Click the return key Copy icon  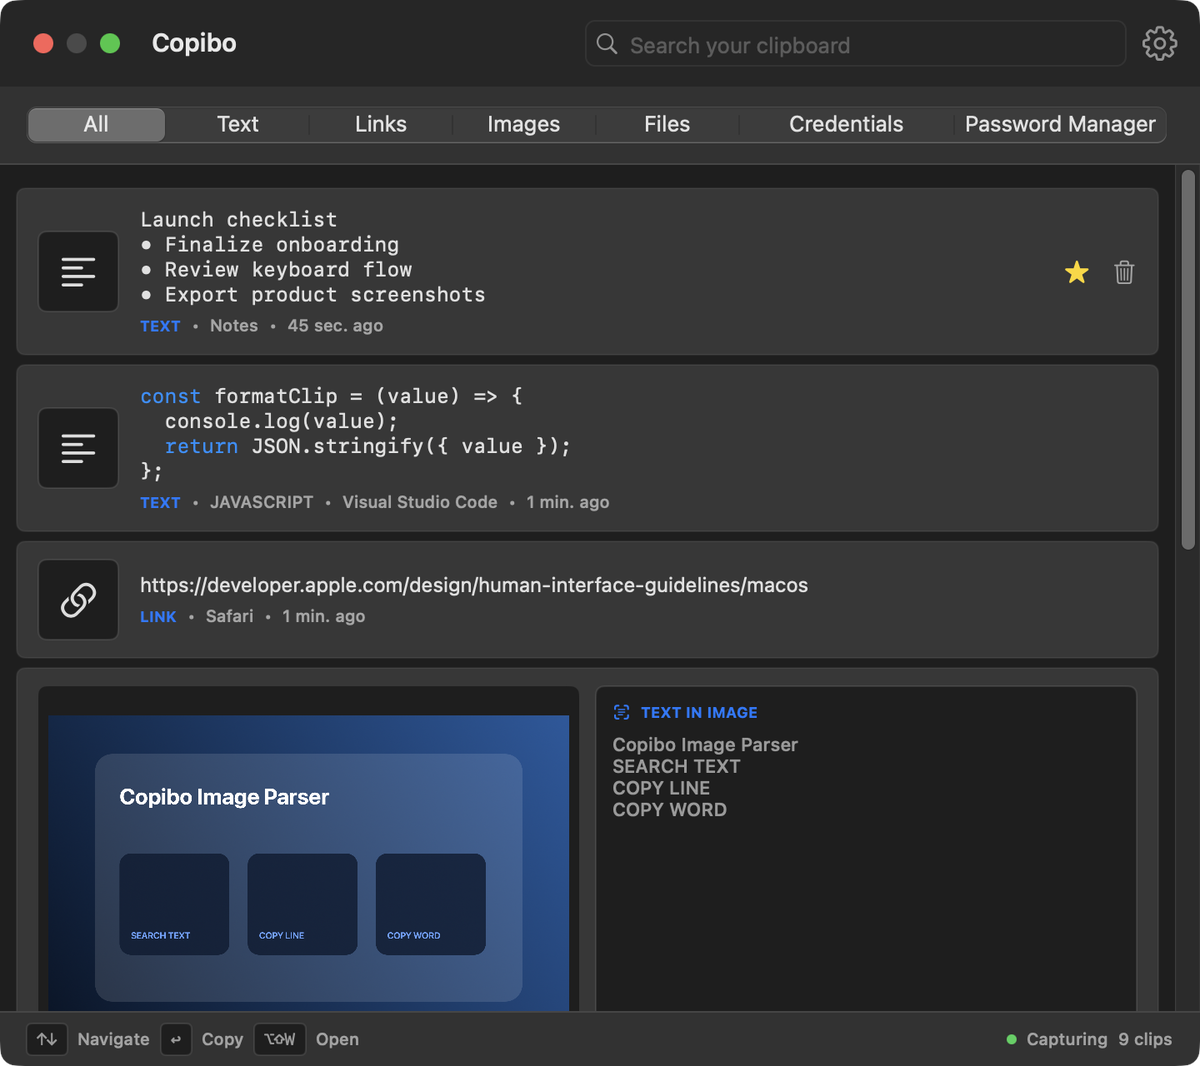click(x=175, y=1039)
